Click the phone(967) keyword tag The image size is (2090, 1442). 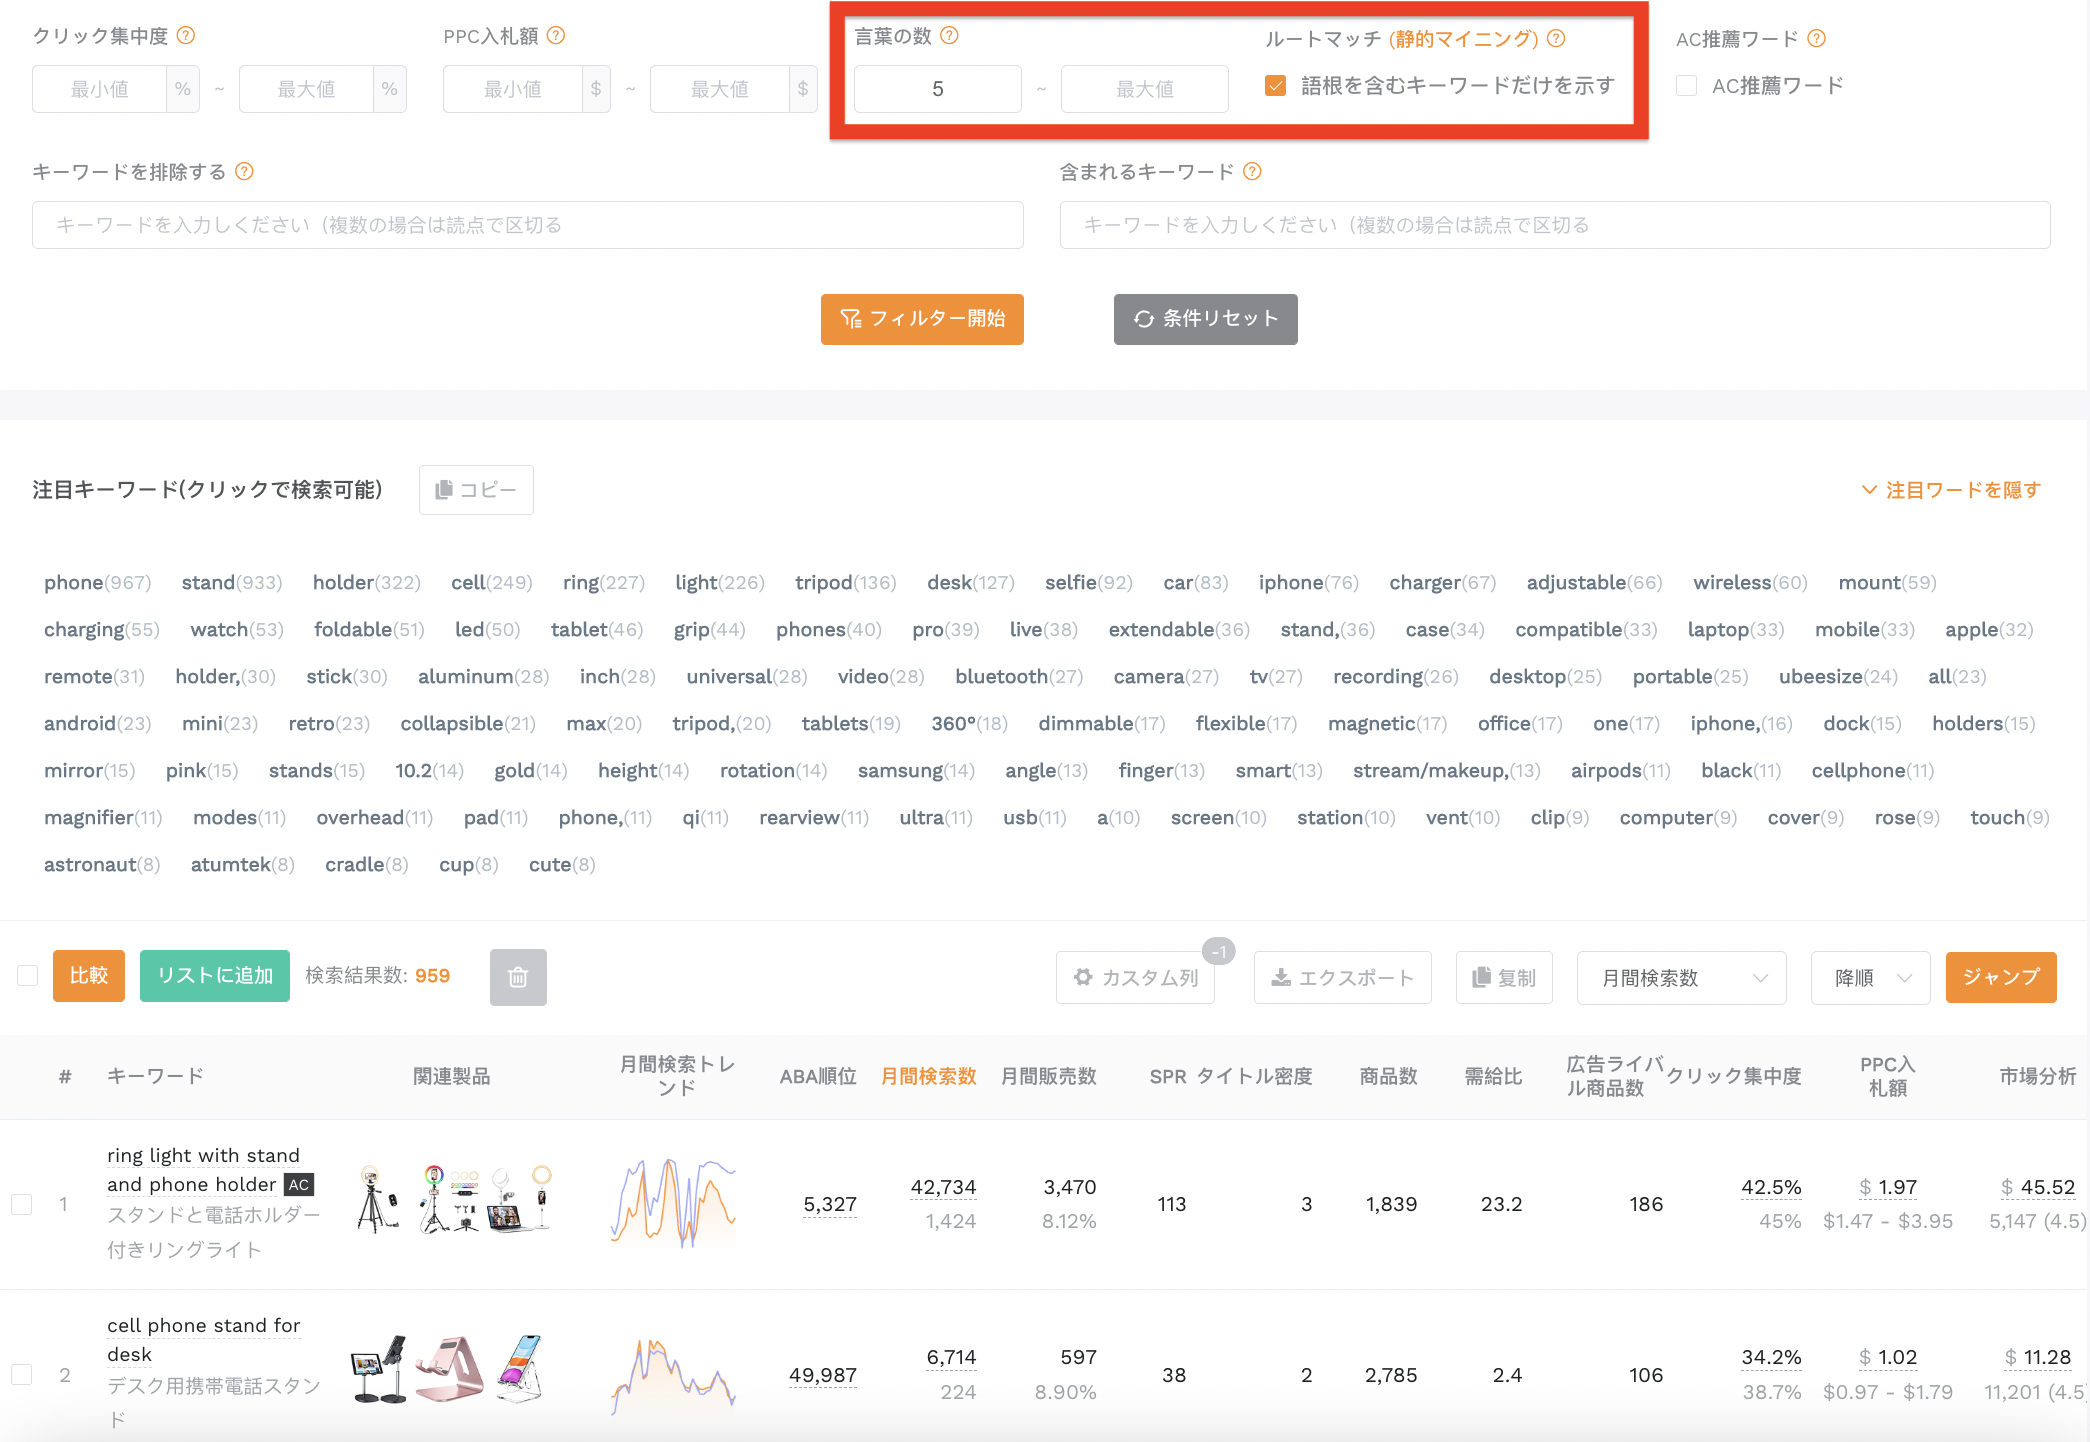click(x=97, y=583)
